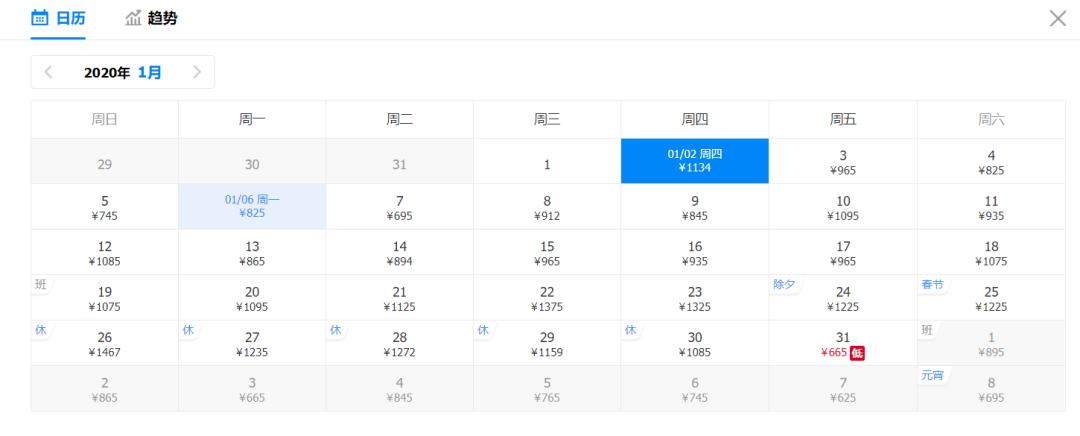Viewport: 1080px width, 436px height.
Task: Go to next month arrow
Action: point(197,72)
